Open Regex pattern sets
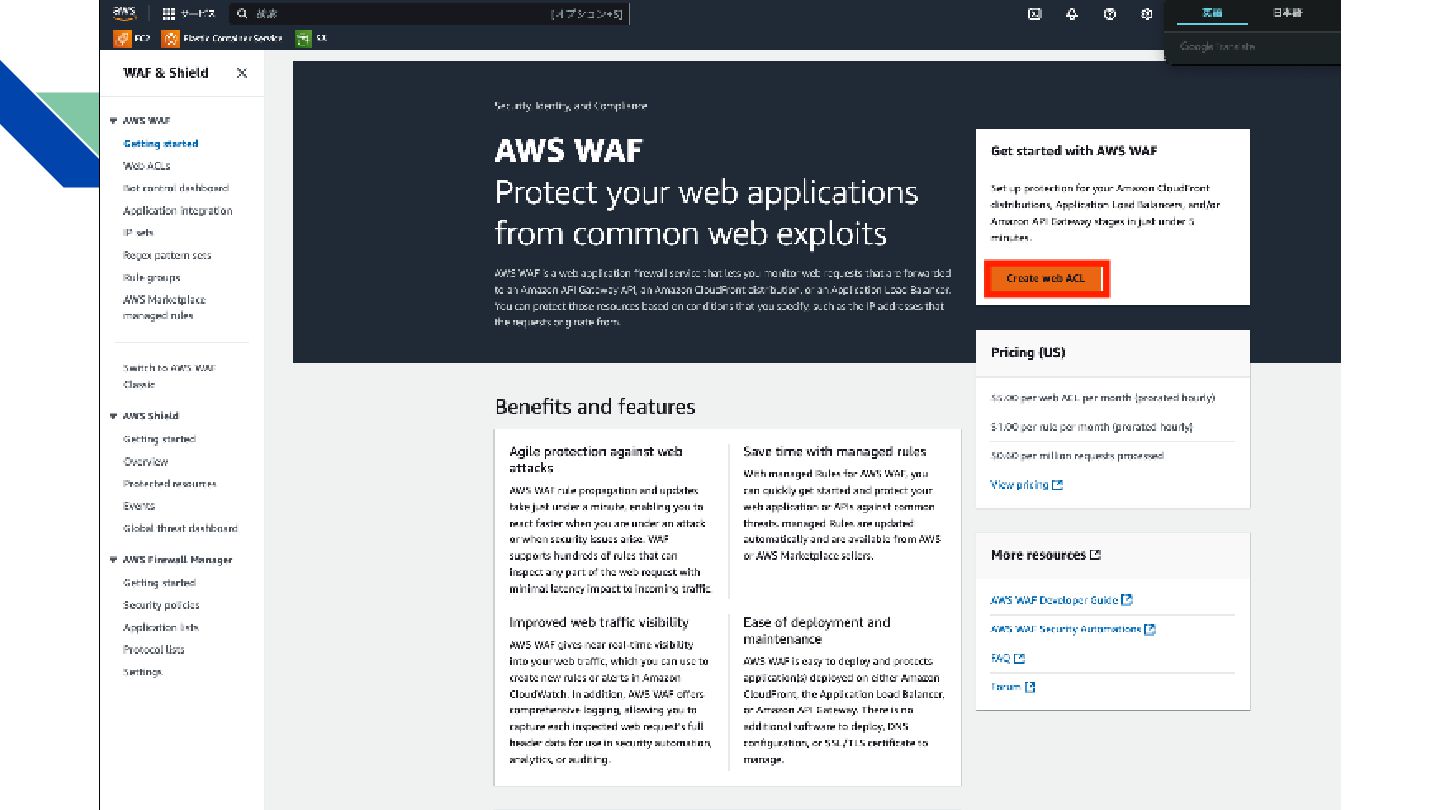 click(x=167, y=255)
